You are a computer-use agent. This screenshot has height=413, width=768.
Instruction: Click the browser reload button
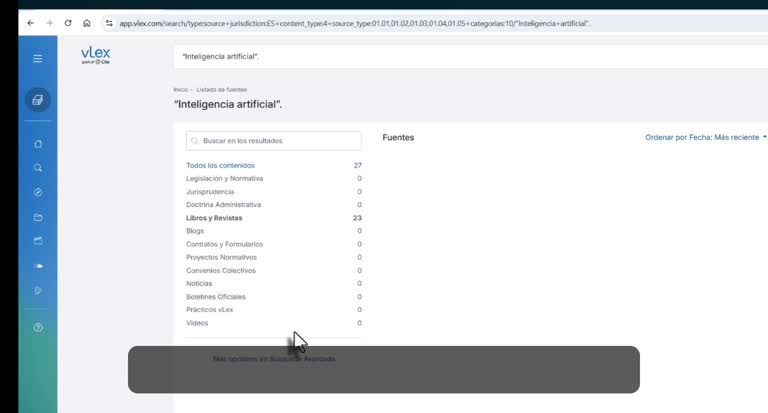coord(68,23)
